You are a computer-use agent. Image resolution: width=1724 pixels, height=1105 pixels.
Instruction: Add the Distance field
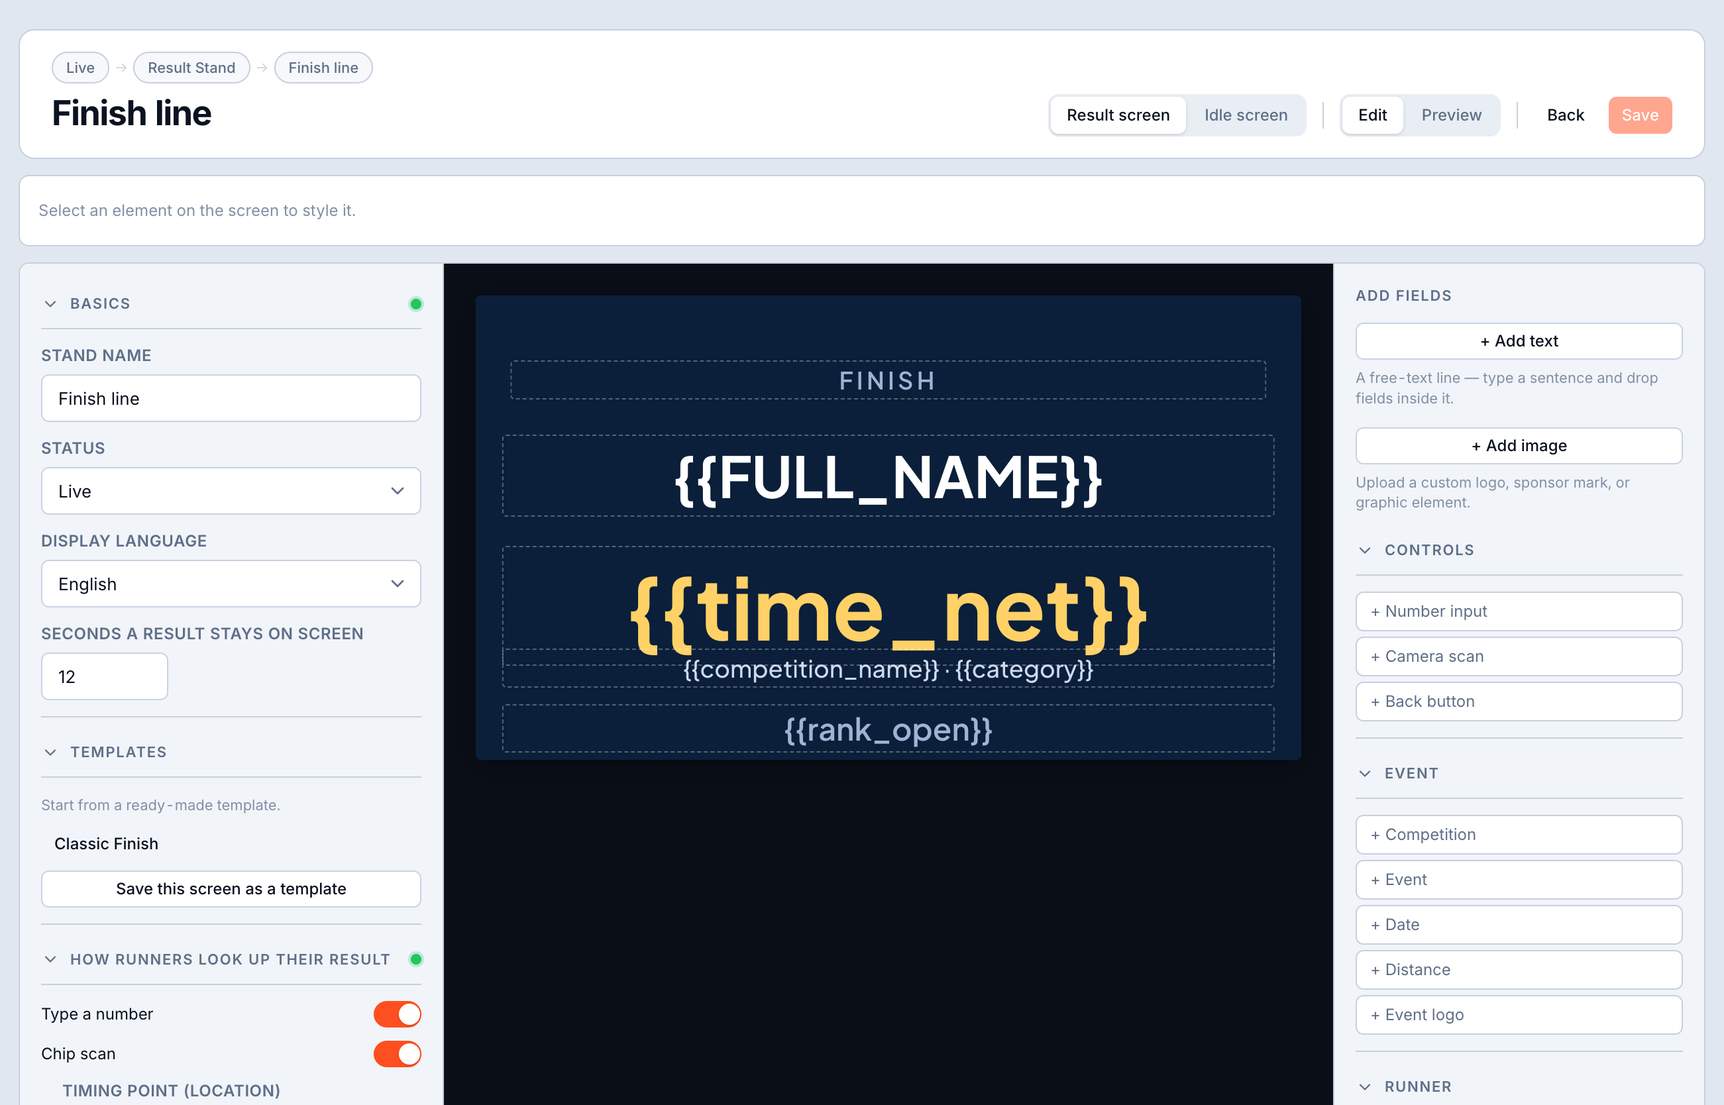click(x=1519, y=969)
